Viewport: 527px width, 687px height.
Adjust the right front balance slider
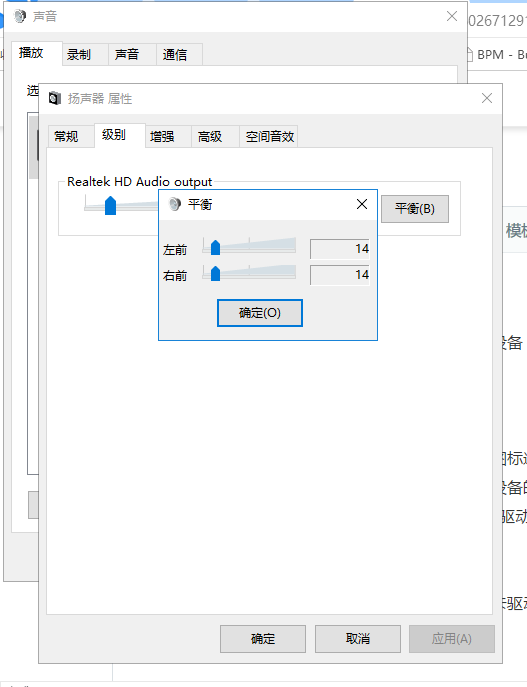[x=215, y=273]
